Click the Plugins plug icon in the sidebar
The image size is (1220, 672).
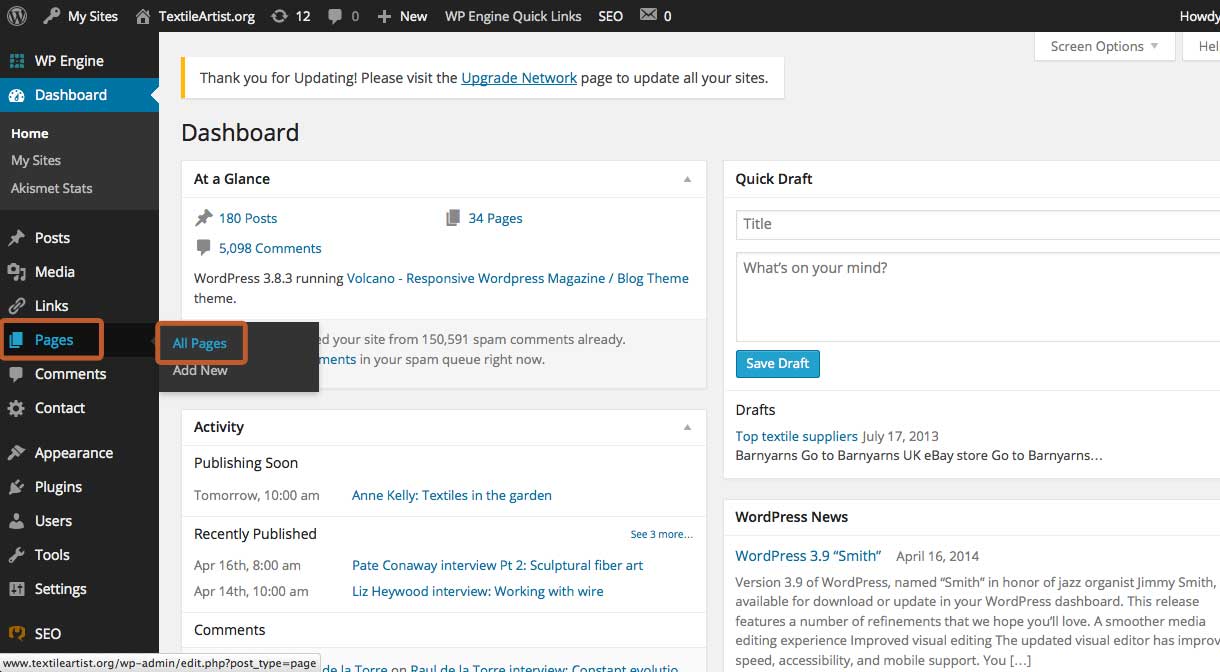point(16,487)
